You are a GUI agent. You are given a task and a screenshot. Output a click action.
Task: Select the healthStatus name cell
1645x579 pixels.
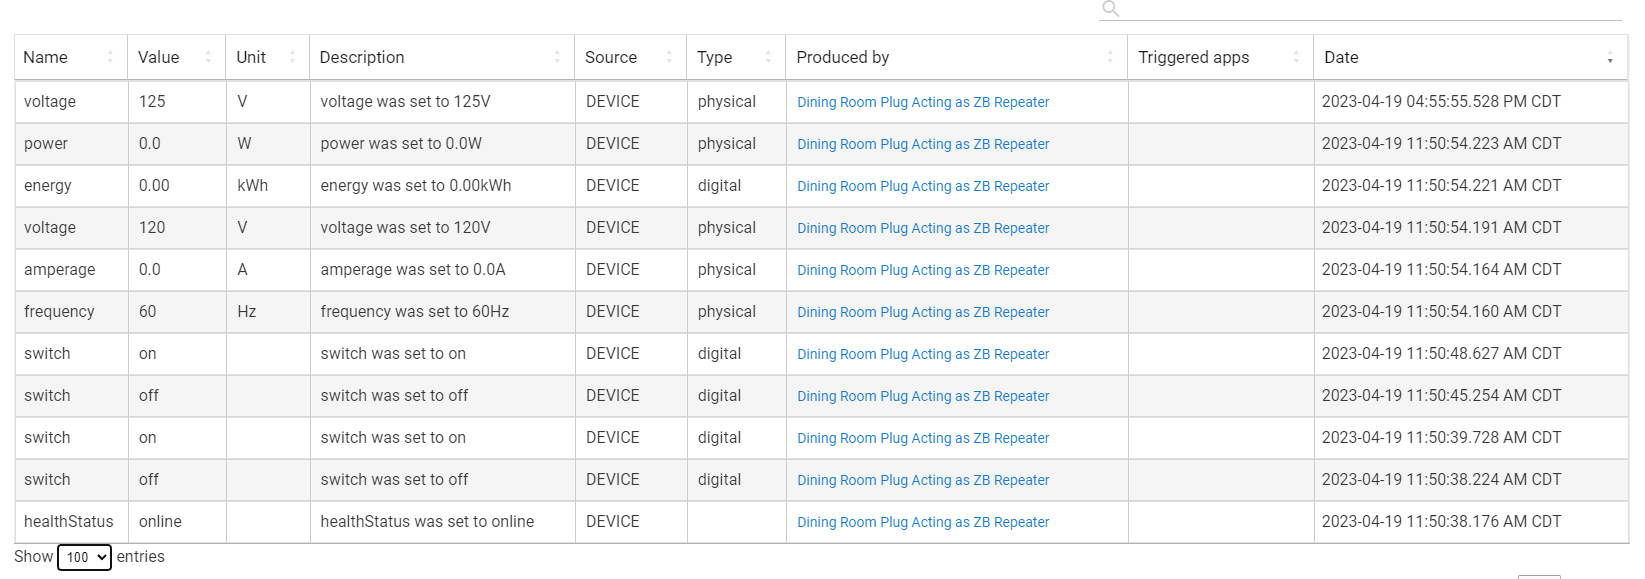[69, 522]
